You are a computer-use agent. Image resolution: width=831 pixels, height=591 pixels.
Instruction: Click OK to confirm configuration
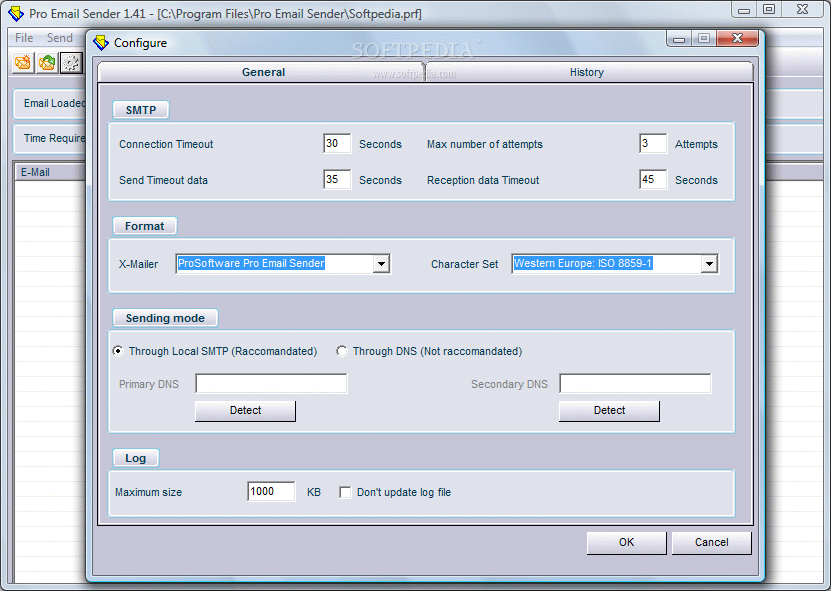[626, 542]
